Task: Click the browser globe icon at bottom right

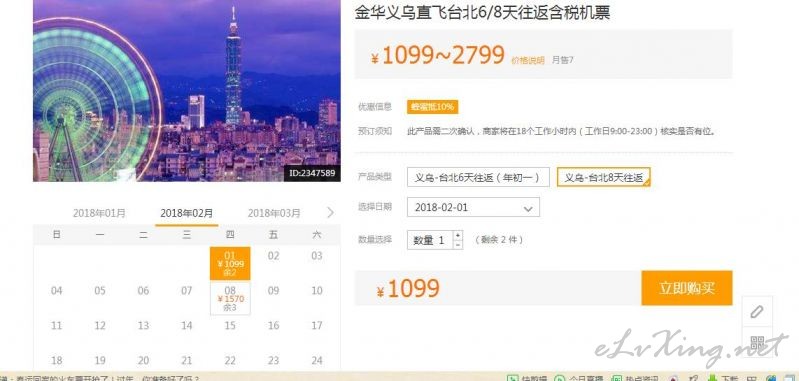Action: click(771, 378)
